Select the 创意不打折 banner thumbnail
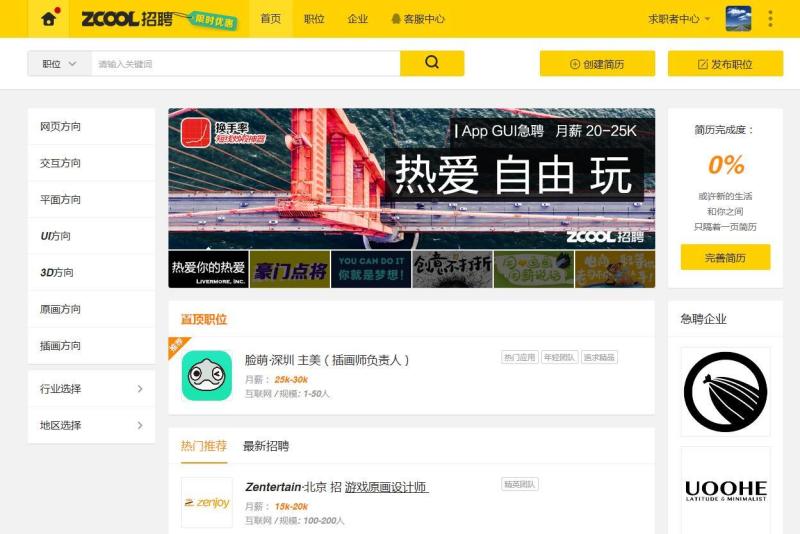 [453, 269]
